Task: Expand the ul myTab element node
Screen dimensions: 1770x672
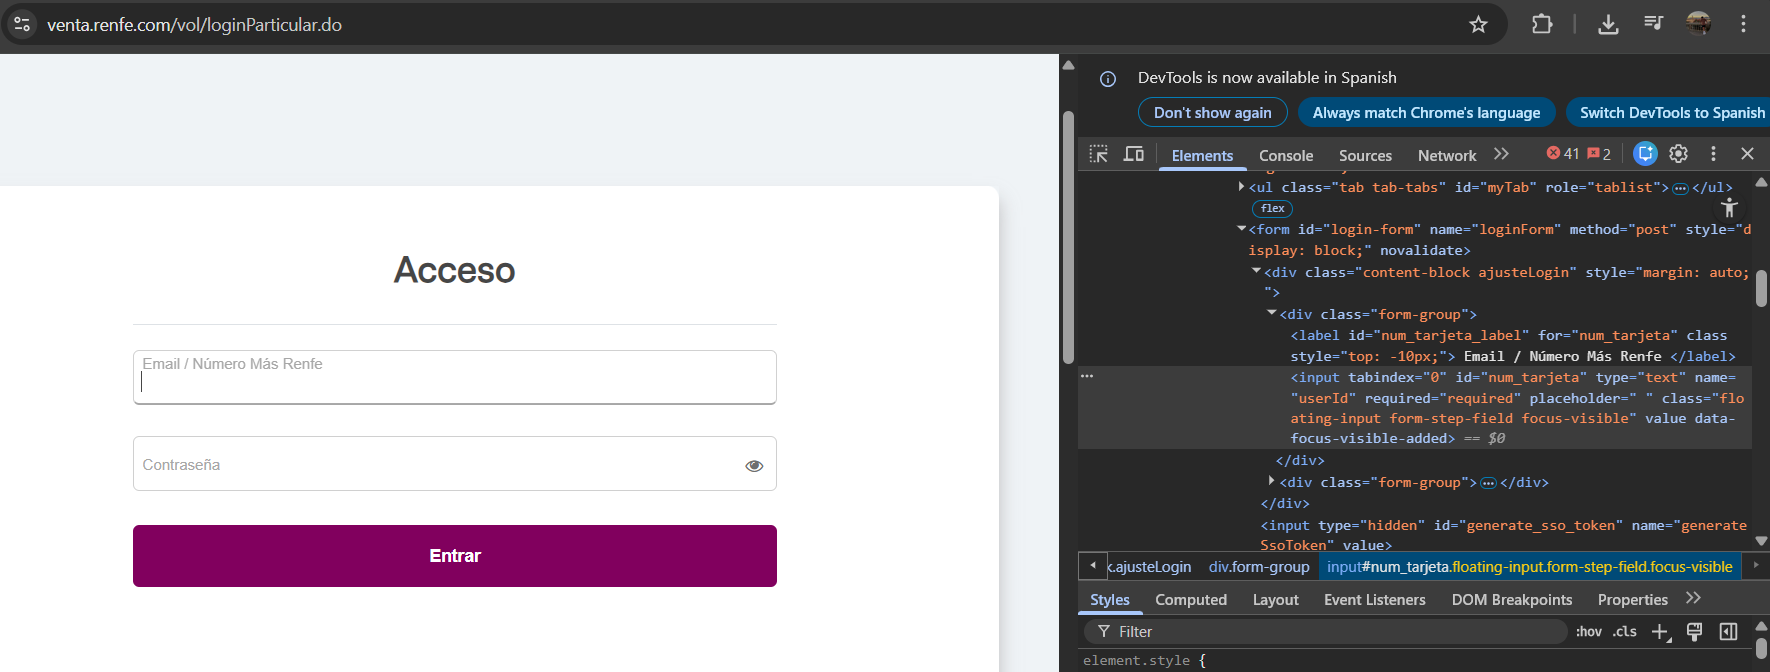Action: pyautogui.click(x=1241, y=187)
